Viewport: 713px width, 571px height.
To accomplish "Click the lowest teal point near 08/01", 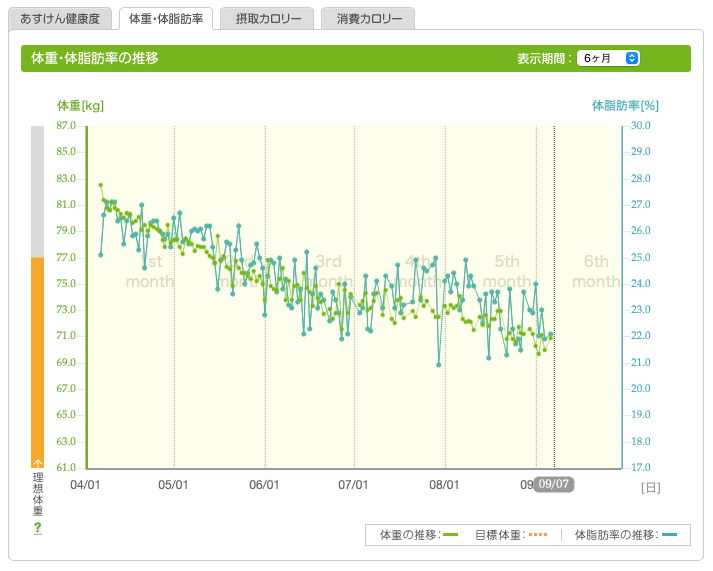I will (438, 365).
